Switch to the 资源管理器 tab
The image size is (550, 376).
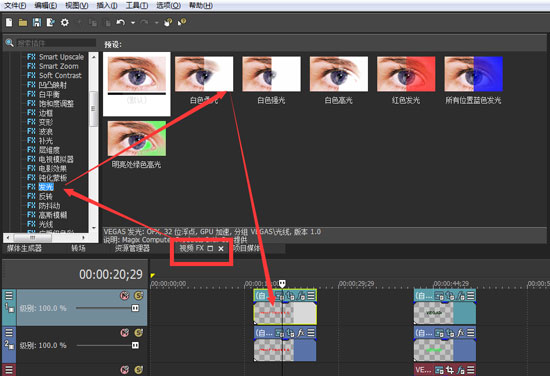click(x=132, y=248)
